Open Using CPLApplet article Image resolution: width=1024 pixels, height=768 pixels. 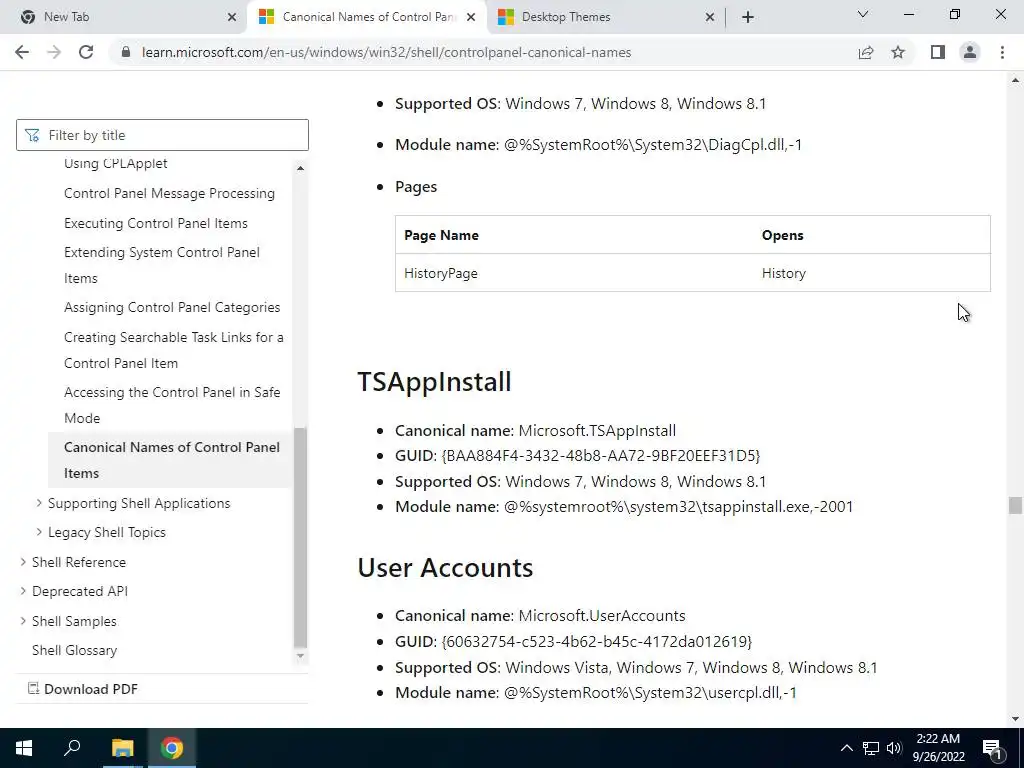click(116, 163)
